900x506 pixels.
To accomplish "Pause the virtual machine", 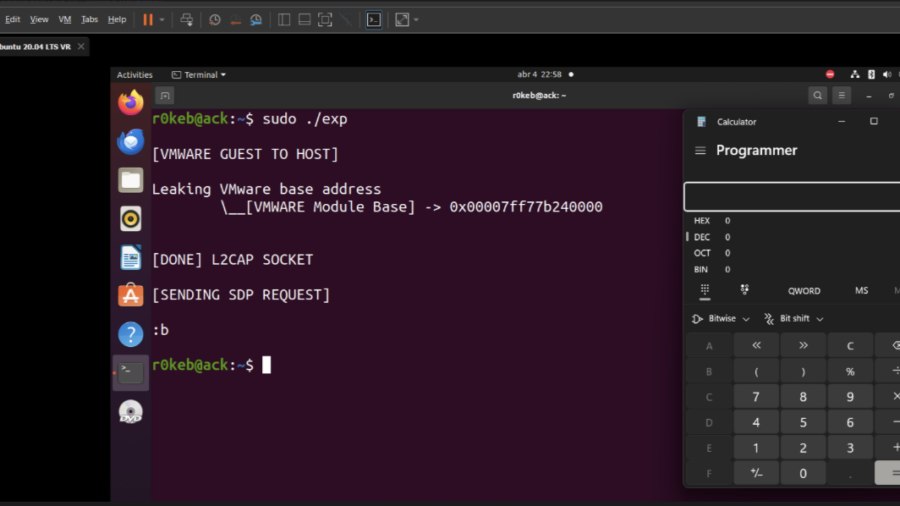I will coord(148,20).
